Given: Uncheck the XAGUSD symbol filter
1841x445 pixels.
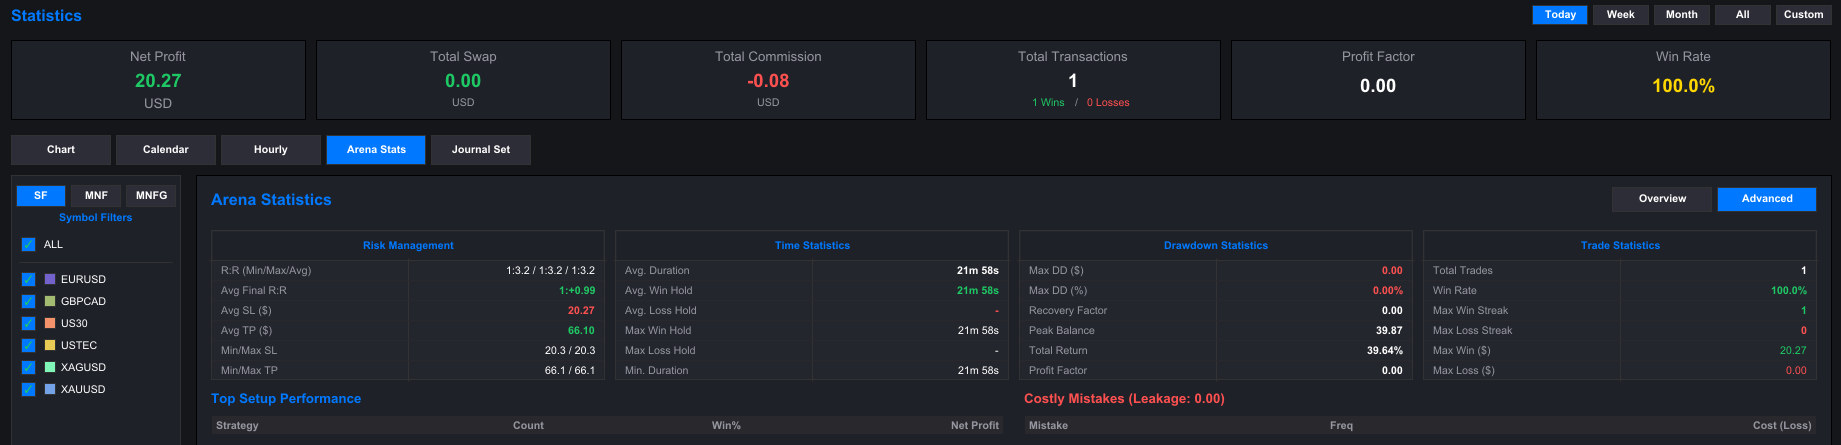Looking at the screenshot, I should coord(28,367).
